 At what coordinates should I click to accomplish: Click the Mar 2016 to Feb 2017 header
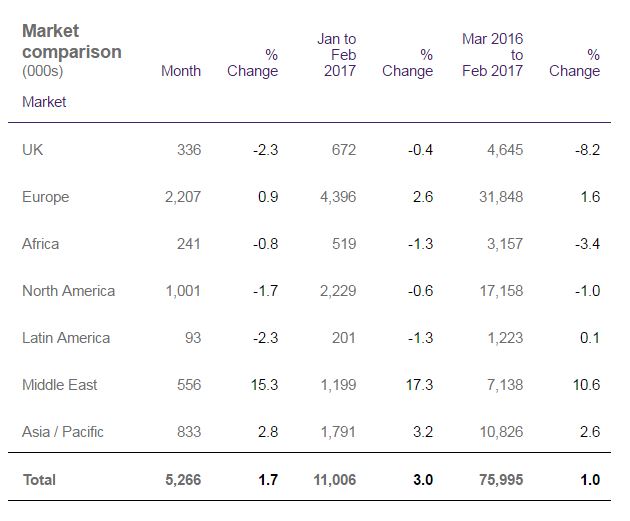pyautogui.click(x=492, y=55)
